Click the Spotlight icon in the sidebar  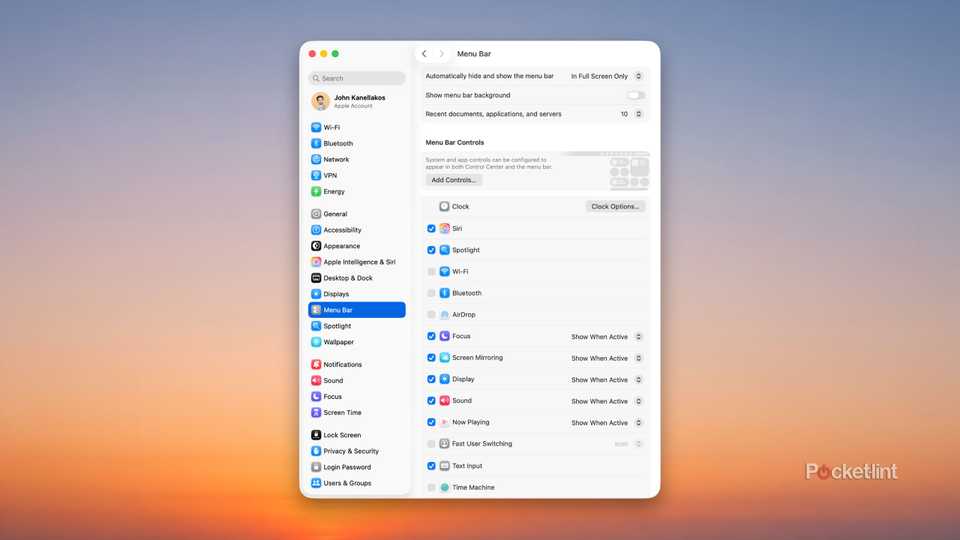click(x=316, y=326)
